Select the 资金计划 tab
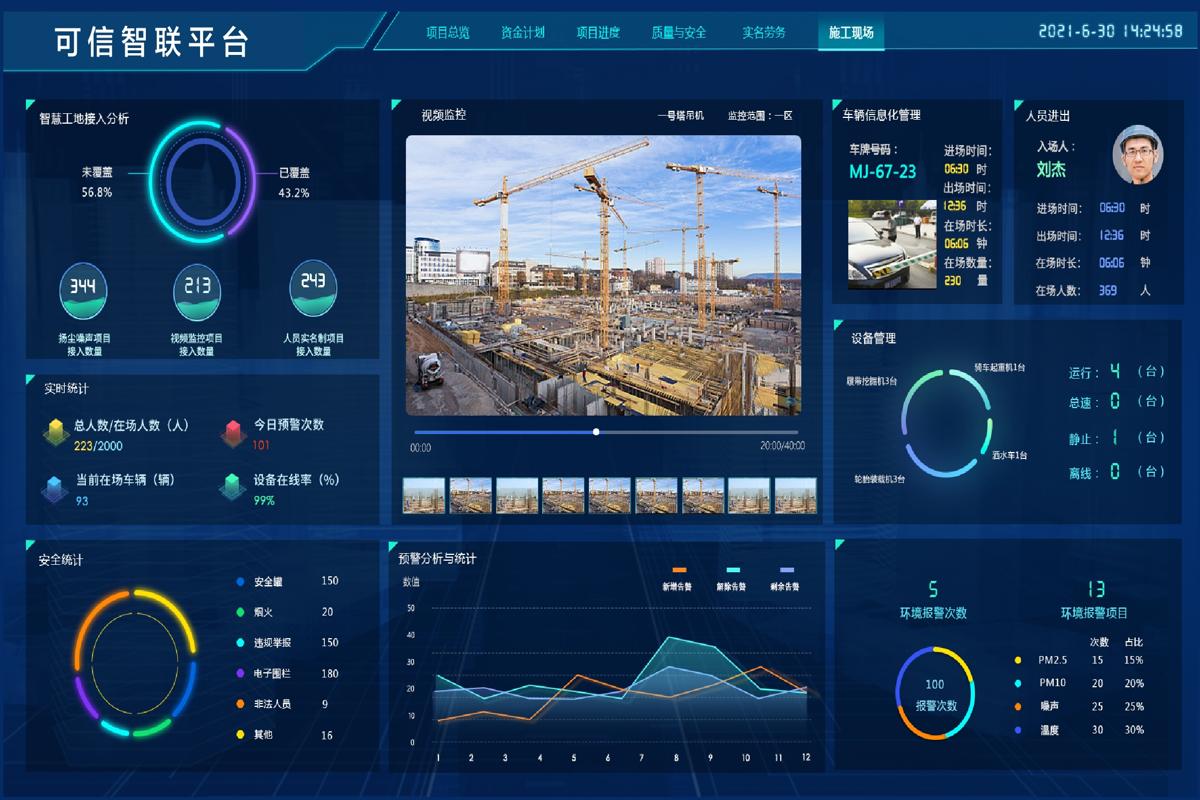The height and width of the screenshot is (800, 1200). tap(523, 33)
